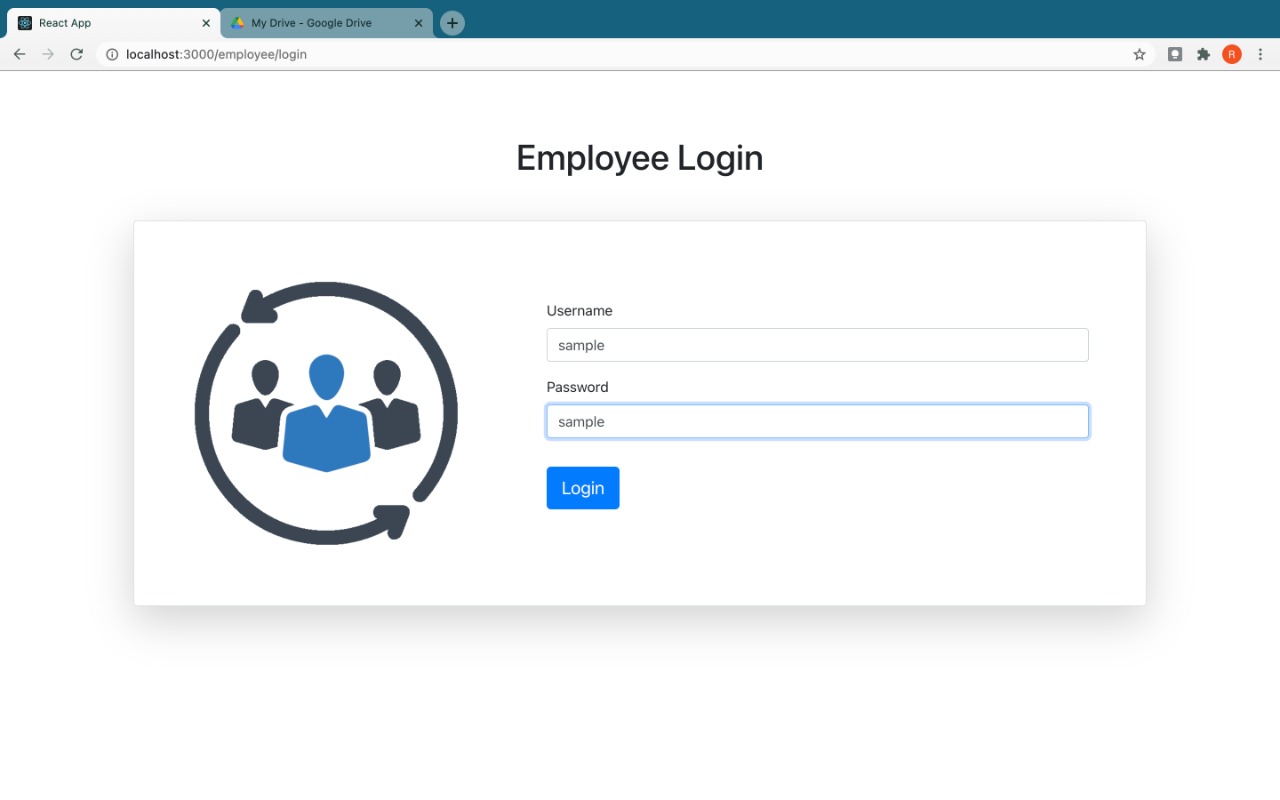Close the React App tab
The height and width of the screenshot is (800, 1280).
(x=206, y=23)
